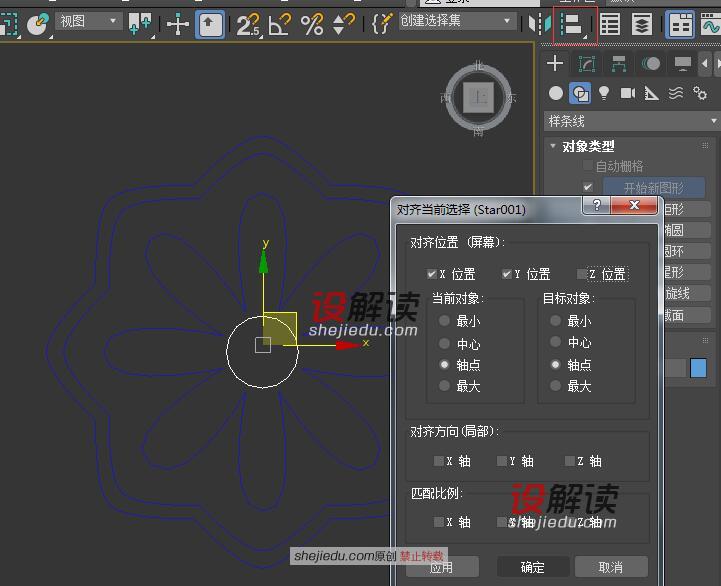This screenshot has height=586, width=721.
Task: Select 最大 under 当前对象
Action: (444, 385)
